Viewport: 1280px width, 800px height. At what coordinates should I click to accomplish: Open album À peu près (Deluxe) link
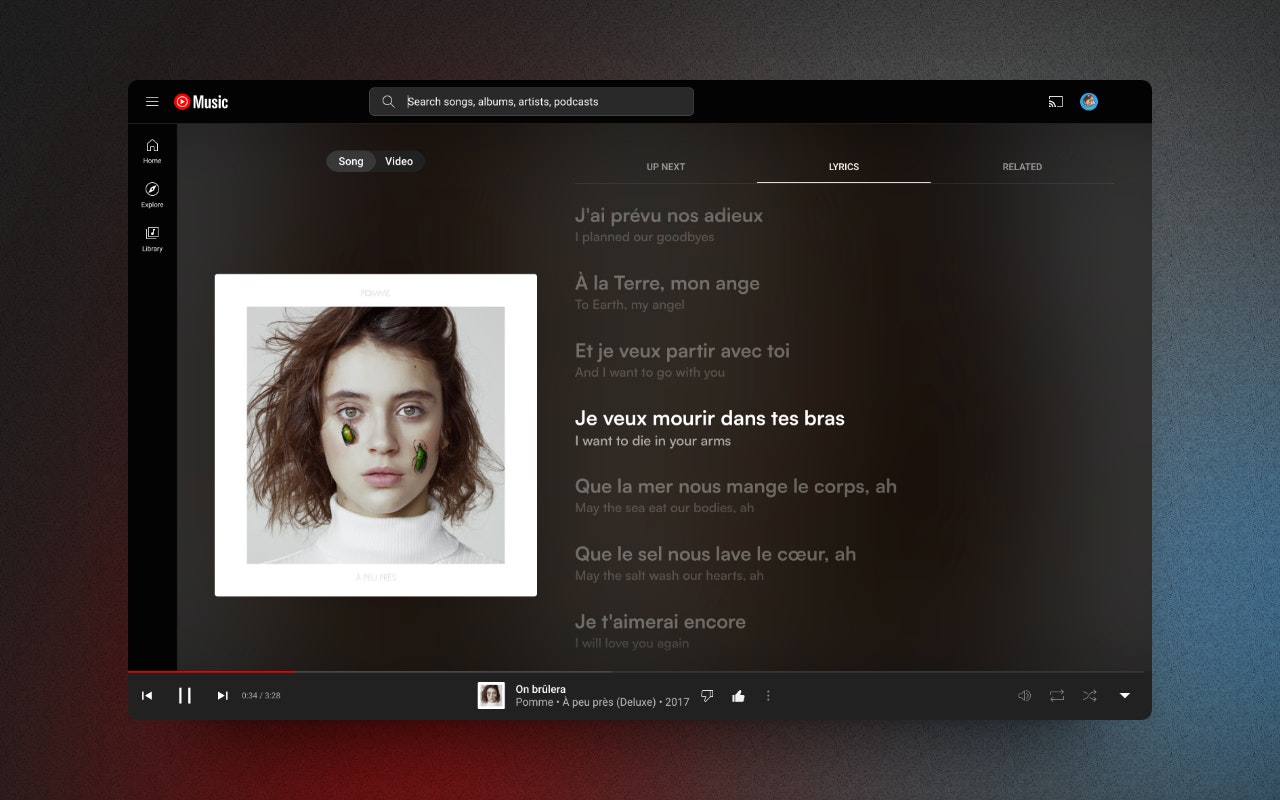click(x=609, y=702)
